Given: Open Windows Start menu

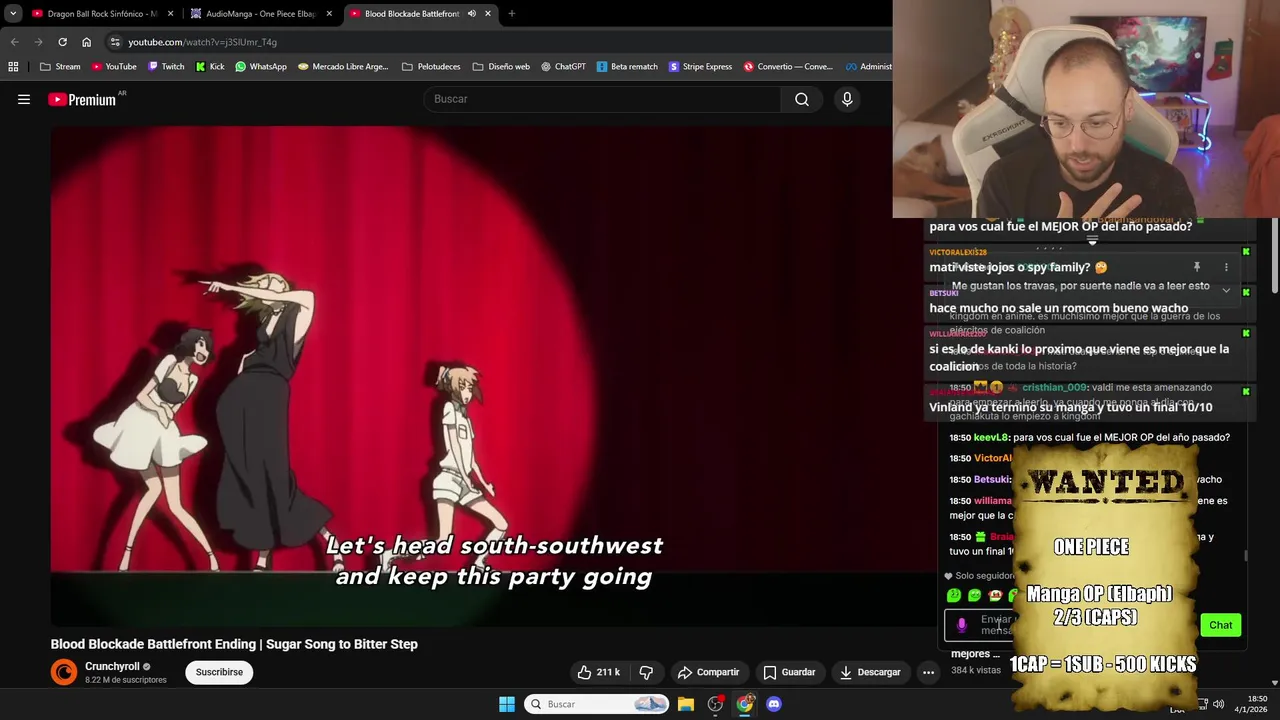Looking at the screenshot, I should click(x=507, y=704).
